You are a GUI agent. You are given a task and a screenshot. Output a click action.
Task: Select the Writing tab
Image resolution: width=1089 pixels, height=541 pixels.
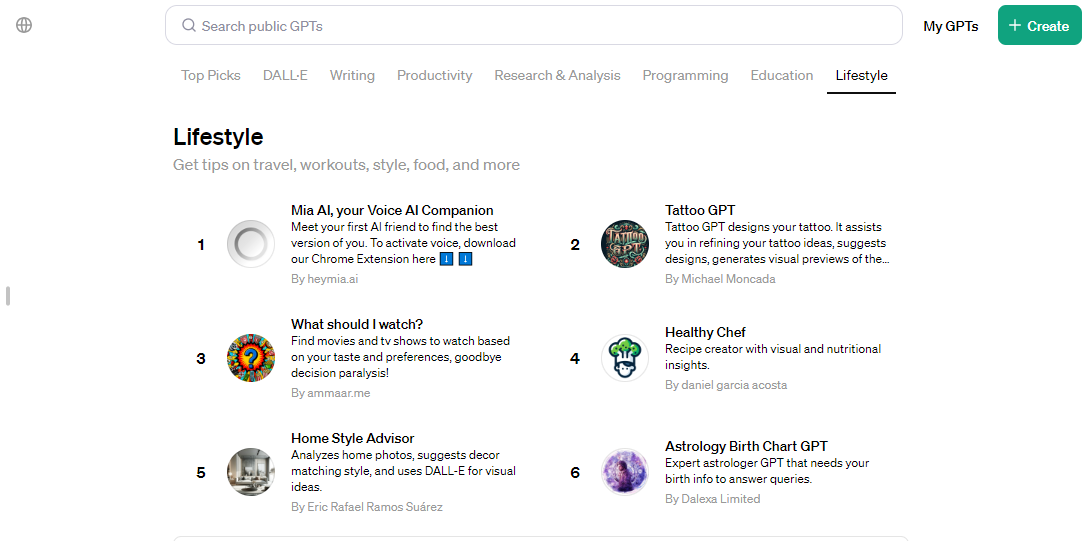(352, 75)
